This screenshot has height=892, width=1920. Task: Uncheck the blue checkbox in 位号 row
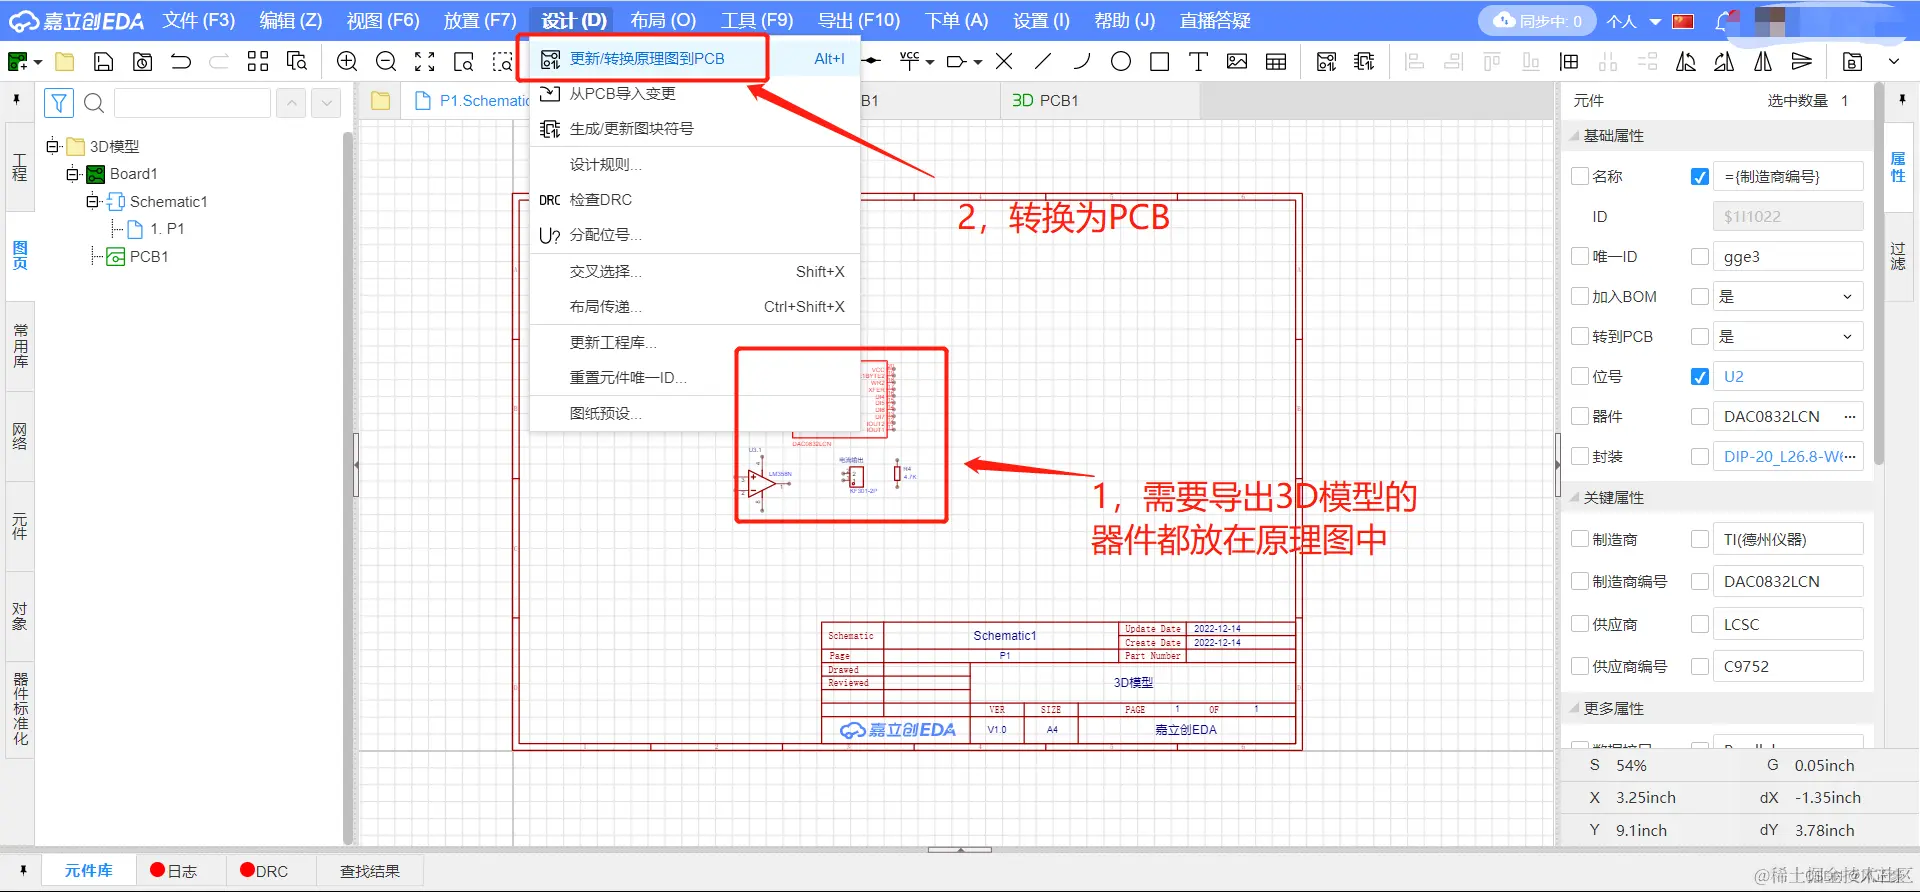1700,376
